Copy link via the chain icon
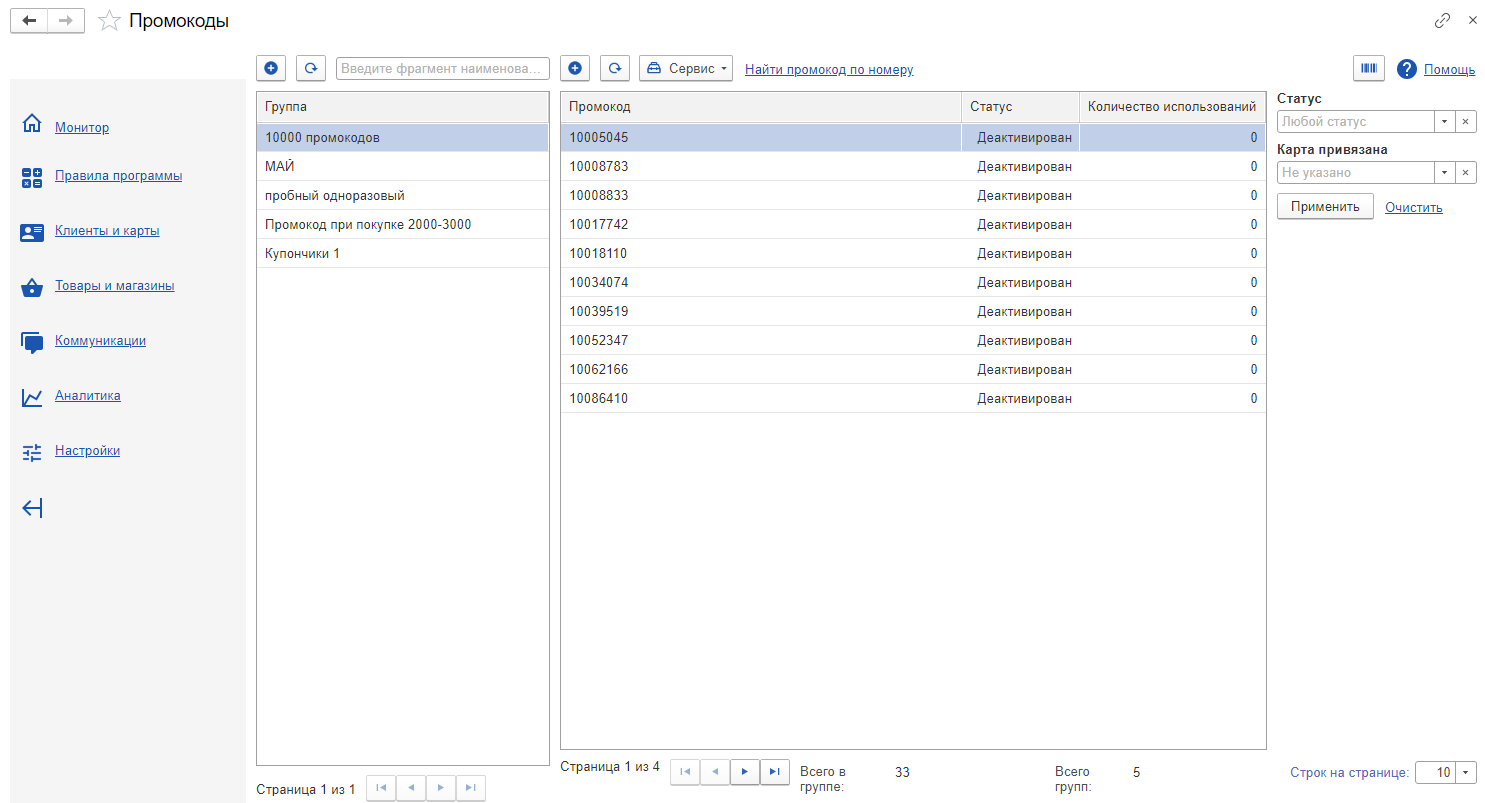 pos(1442,20)
